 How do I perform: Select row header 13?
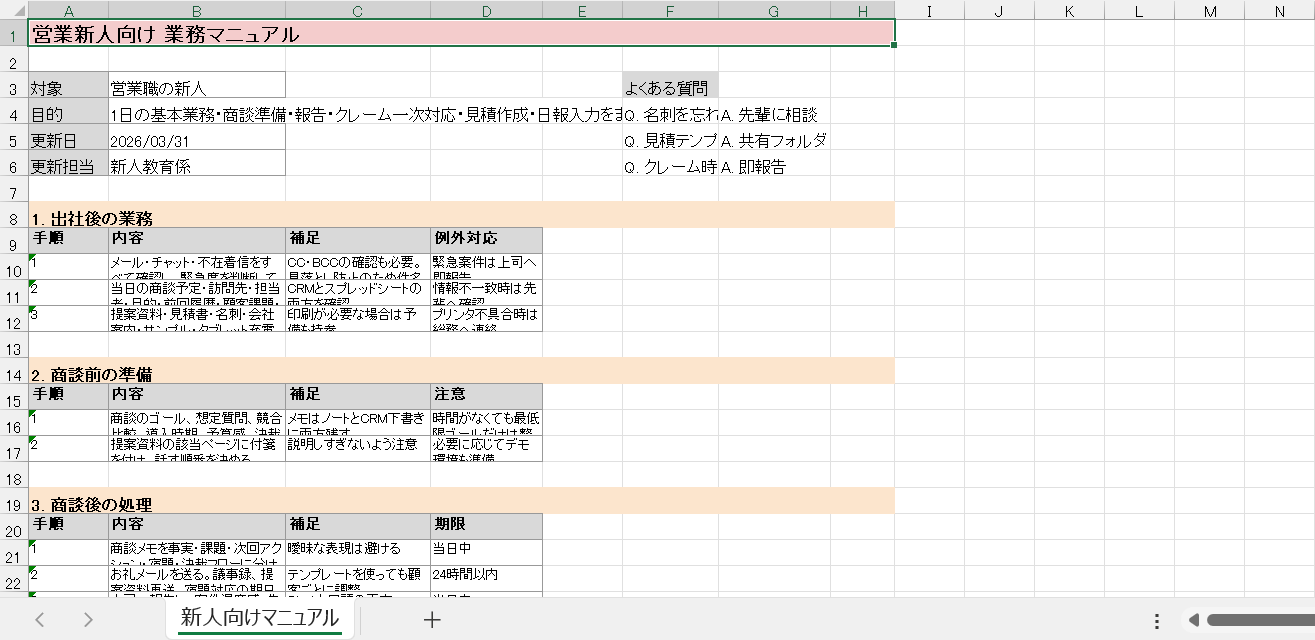14,345
